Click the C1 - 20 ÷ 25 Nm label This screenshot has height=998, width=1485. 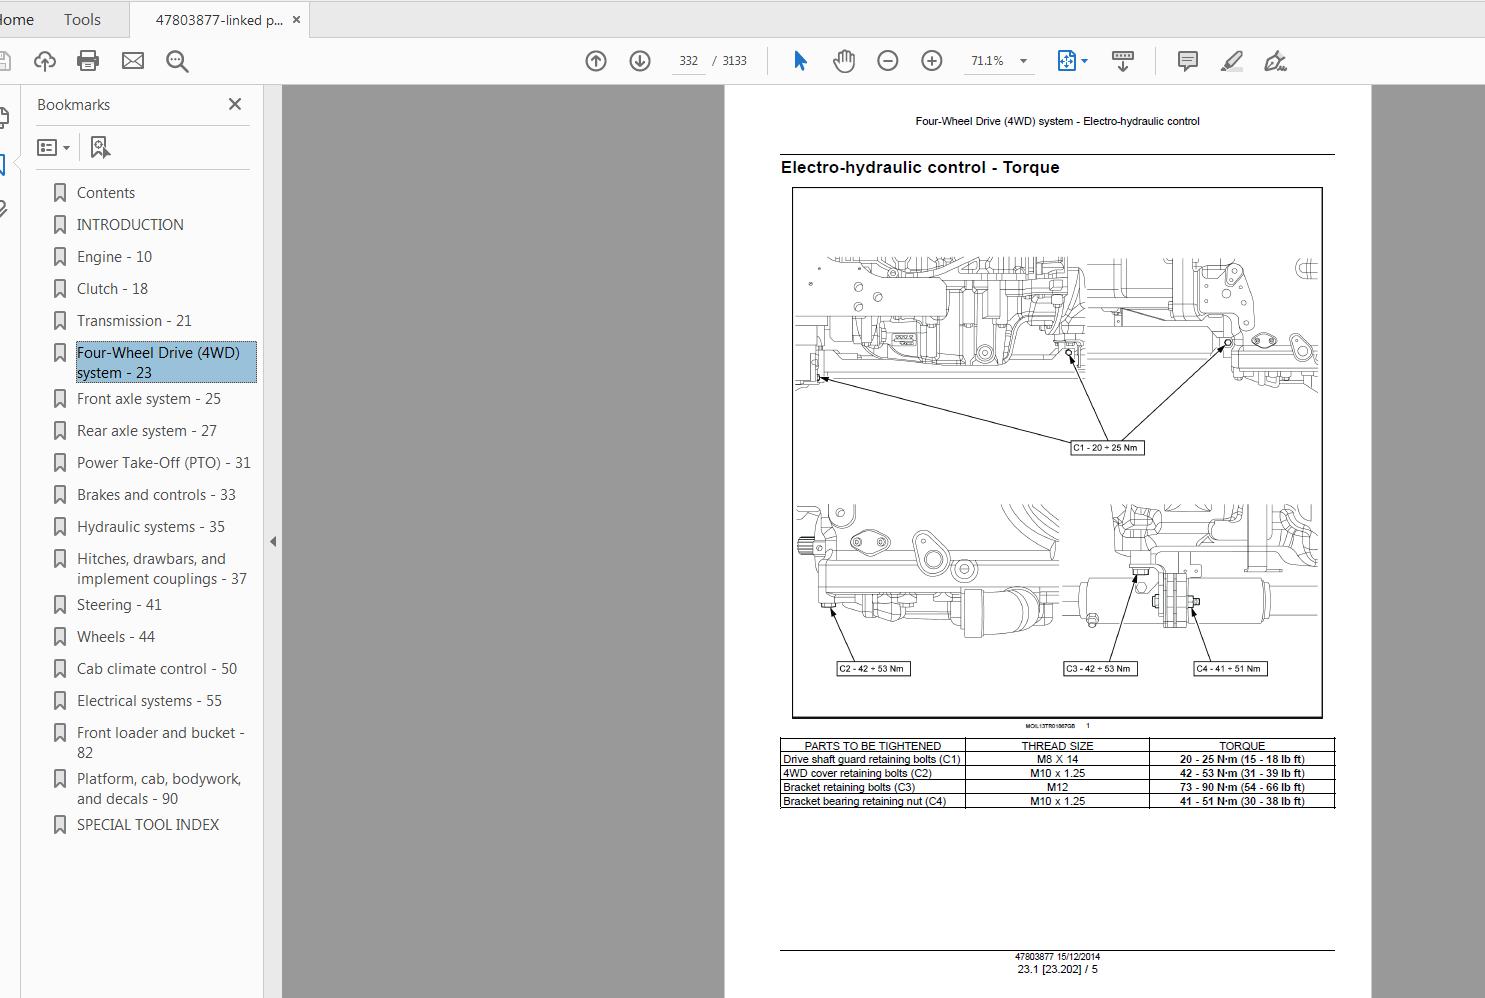(1106, 448)
